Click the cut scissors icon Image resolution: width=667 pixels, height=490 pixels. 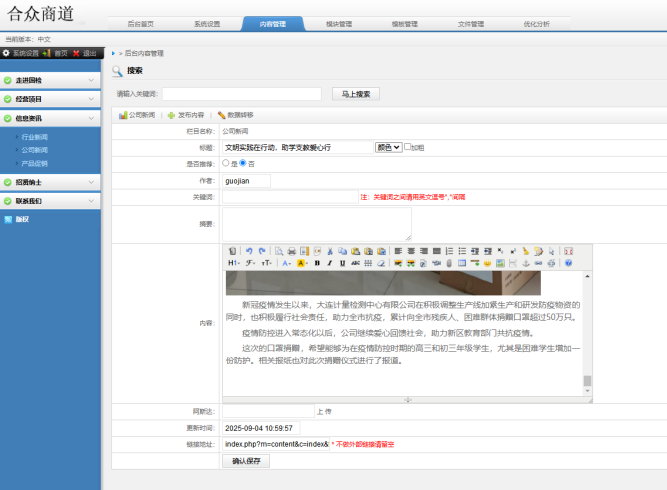click(329, 251)
